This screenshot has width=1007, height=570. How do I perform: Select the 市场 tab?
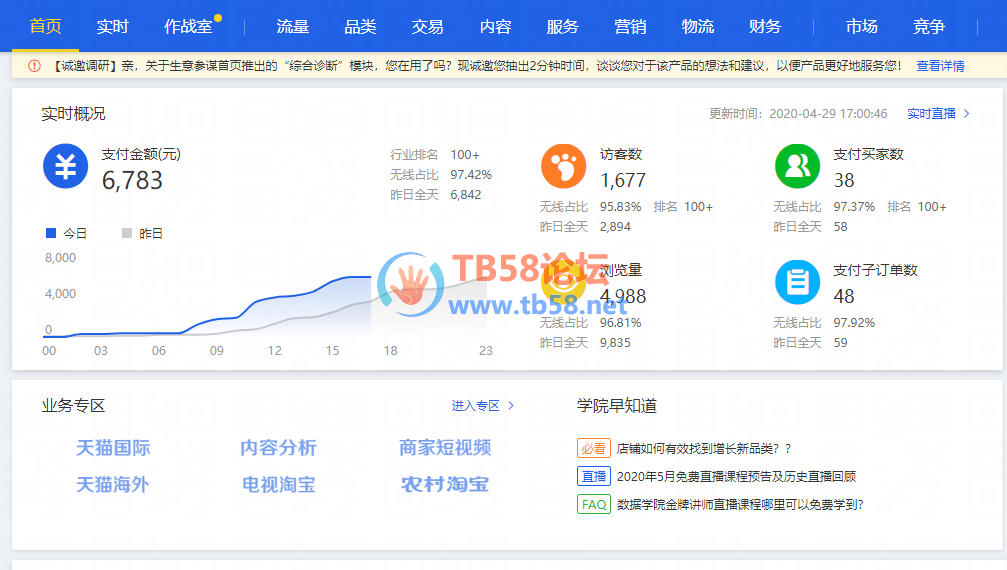(x=861, y=26)
